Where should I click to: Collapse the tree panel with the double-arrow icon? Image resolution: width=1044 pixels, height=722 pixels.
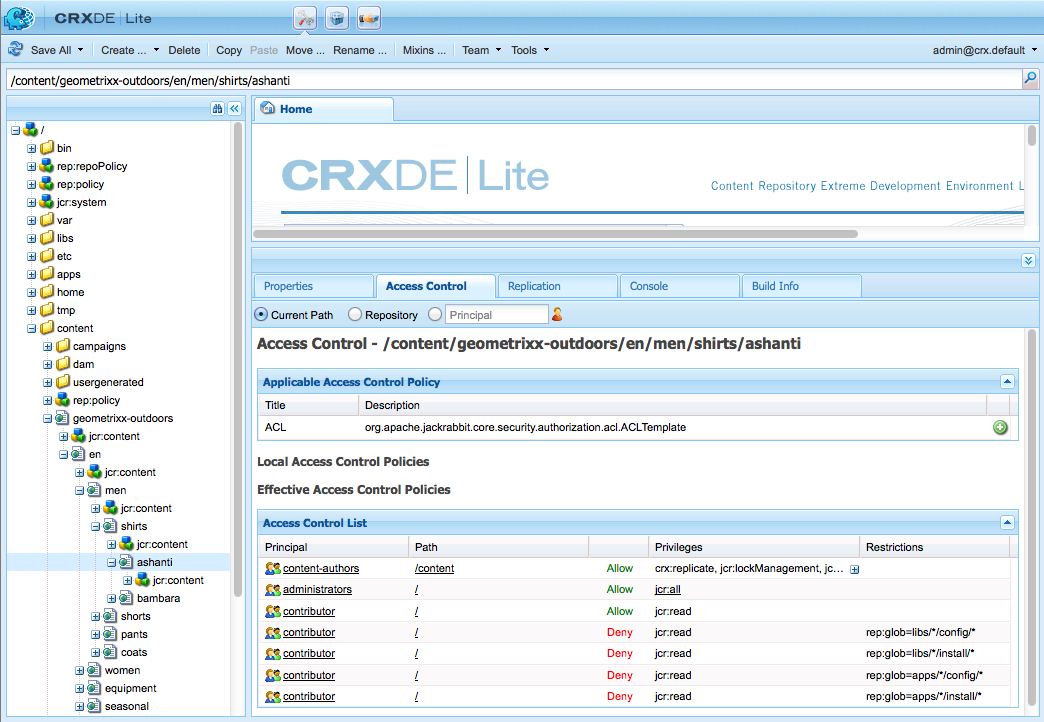point(234,109)
